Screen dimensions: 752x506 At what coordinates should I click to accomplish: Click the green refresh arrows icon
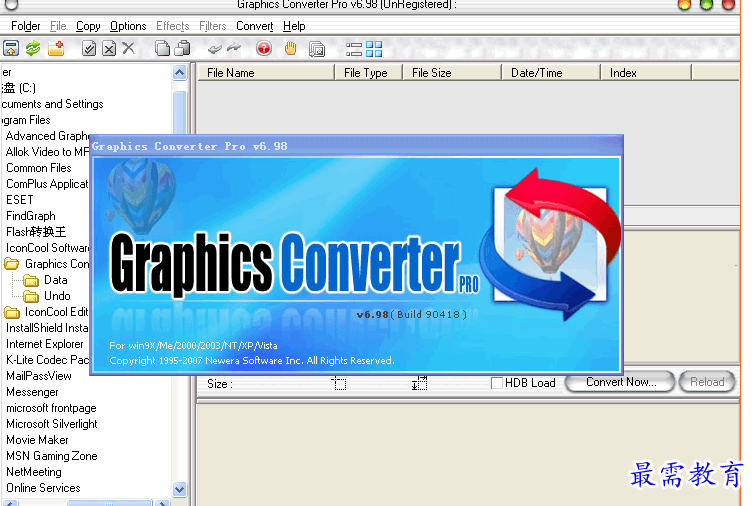point(33,48)
